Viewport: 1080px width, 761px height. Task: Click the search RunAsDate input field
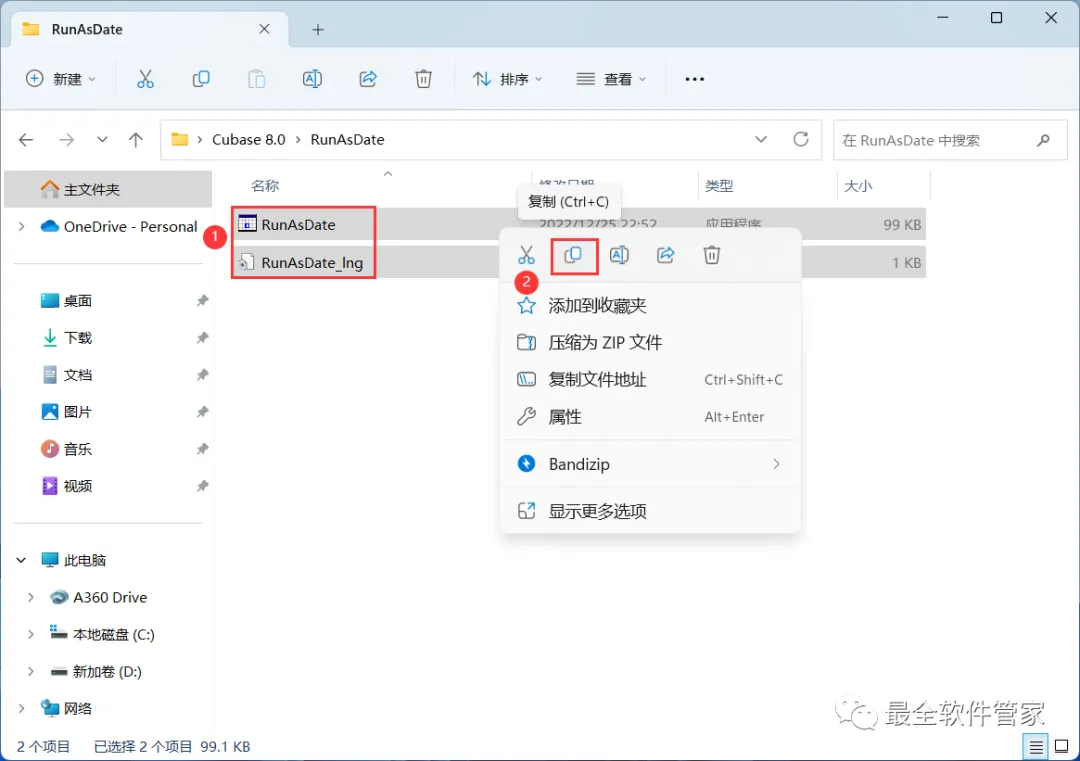(950, 140)
